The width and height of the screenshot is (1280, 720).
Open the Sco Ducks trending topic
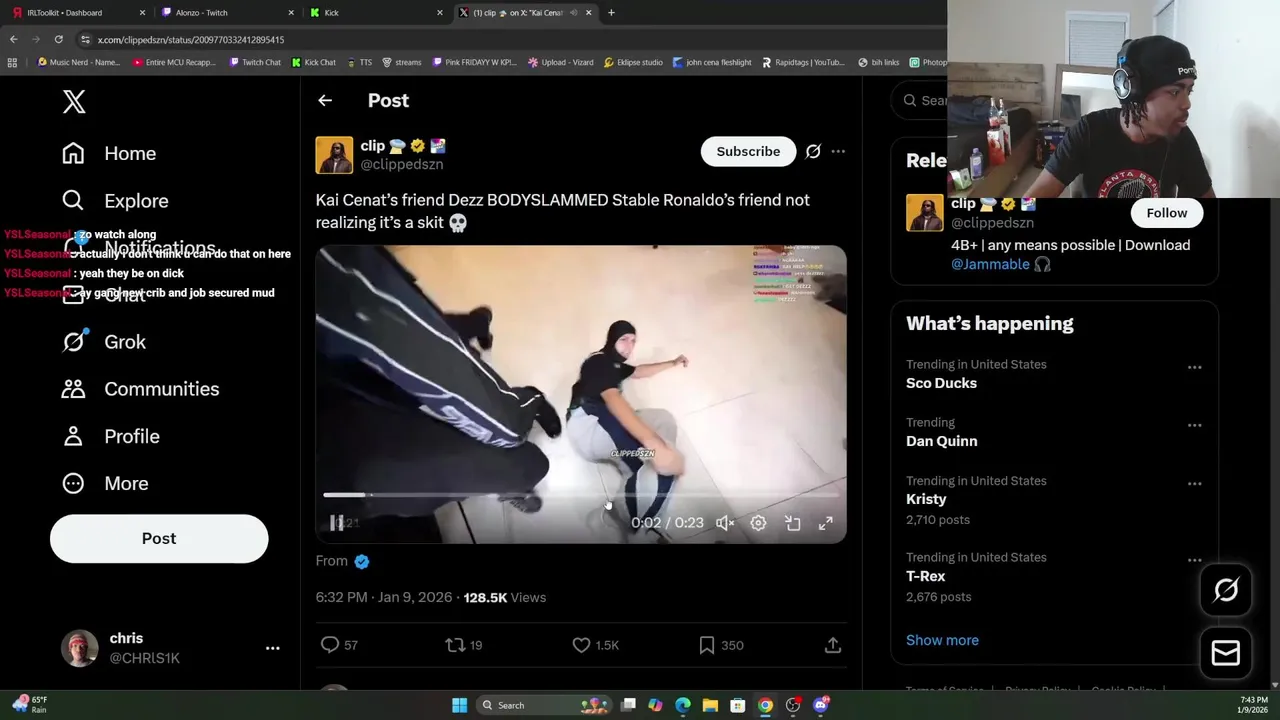pyautogui.click(x=941, y=383)
